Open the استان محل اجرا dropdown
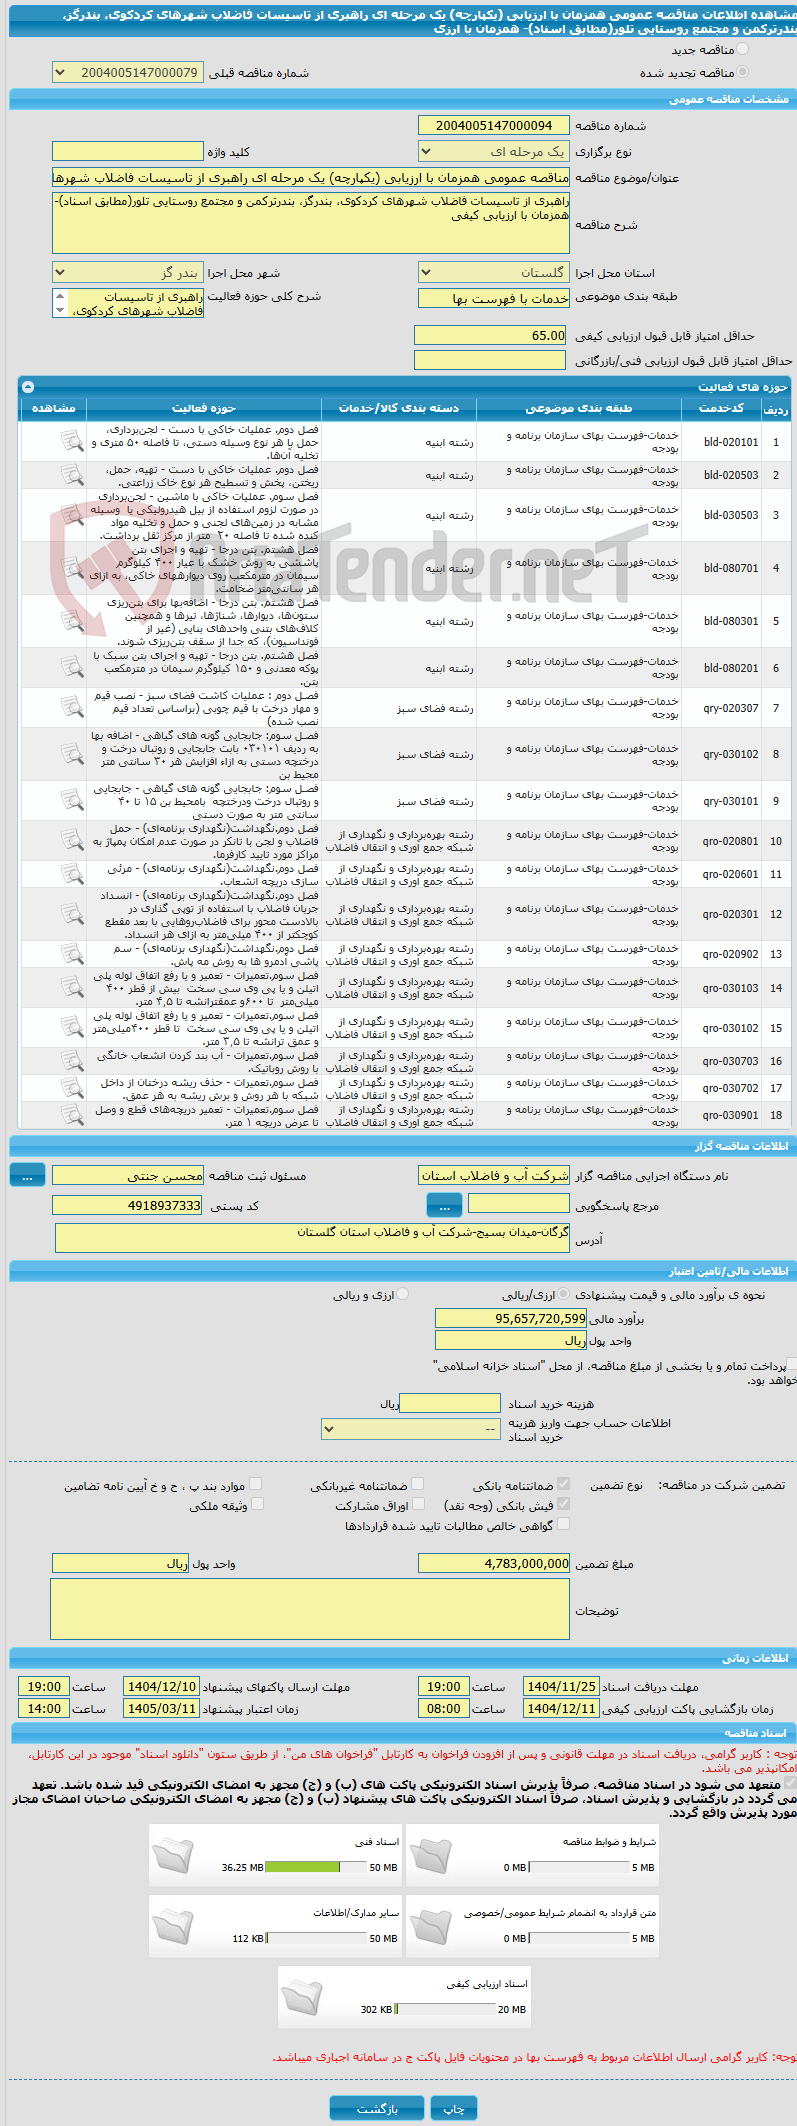797x2126 pixels. [x=494, y=272]
